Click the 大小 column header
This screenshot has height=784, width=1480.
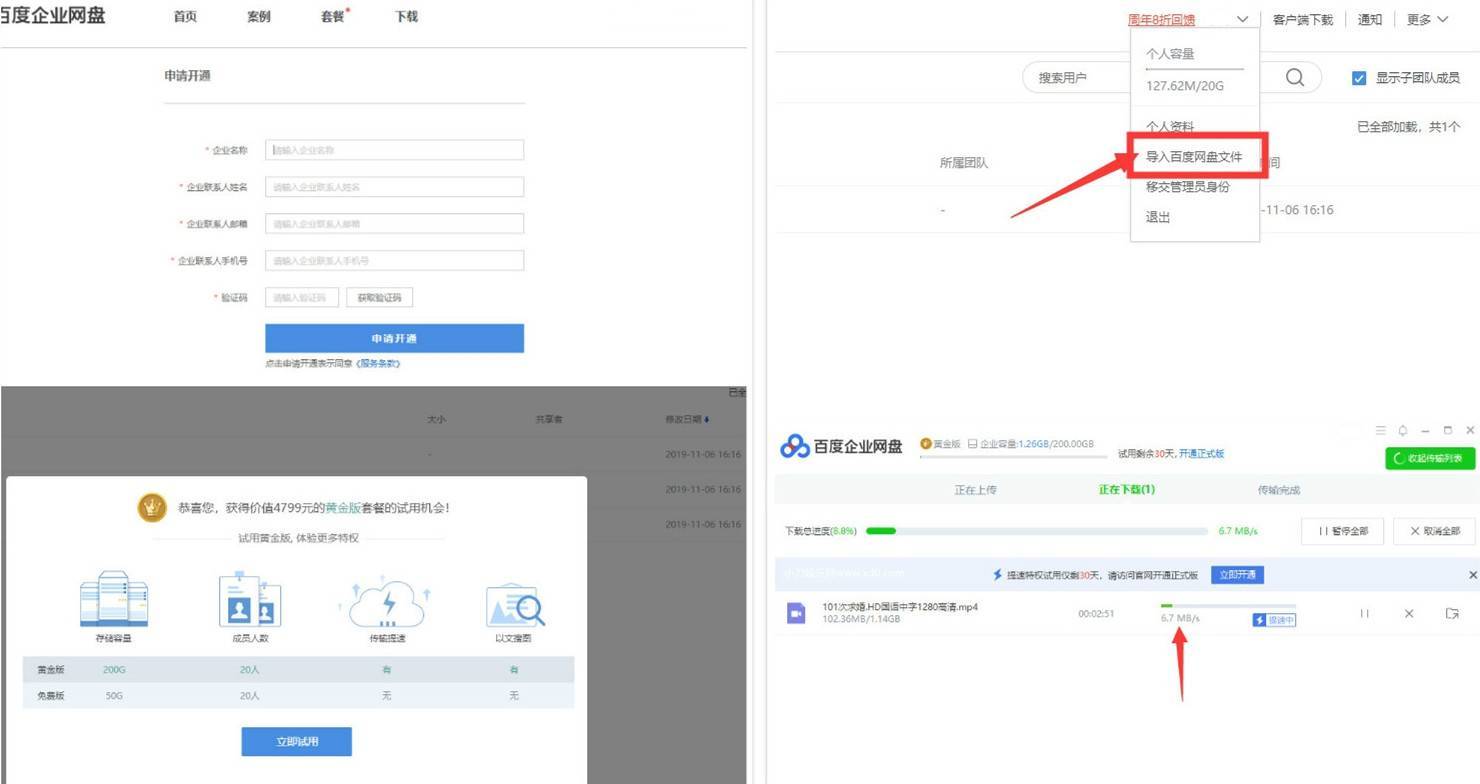click(436, 419)
